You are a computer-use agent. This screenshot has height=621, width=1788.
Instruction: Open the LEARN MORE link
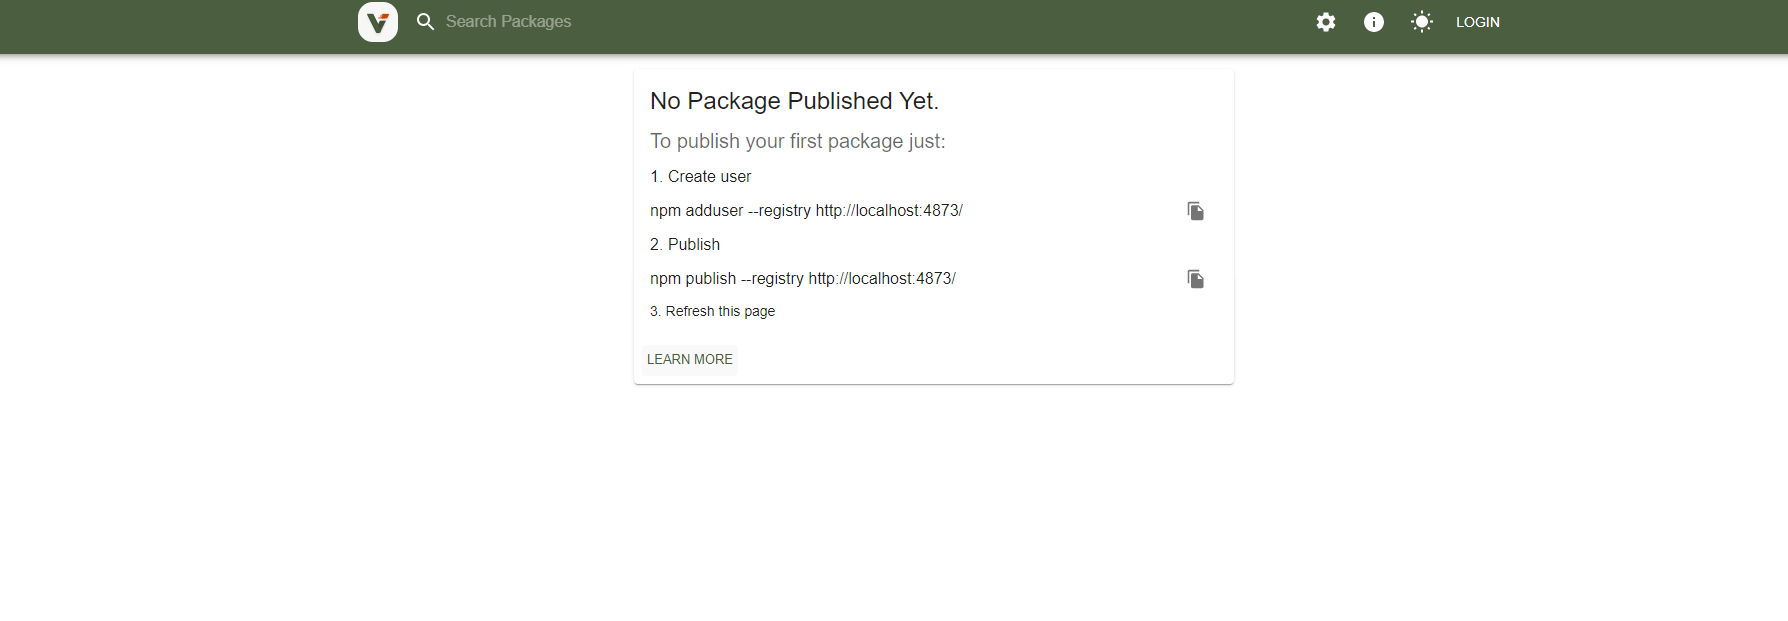(x=690, y=360)
